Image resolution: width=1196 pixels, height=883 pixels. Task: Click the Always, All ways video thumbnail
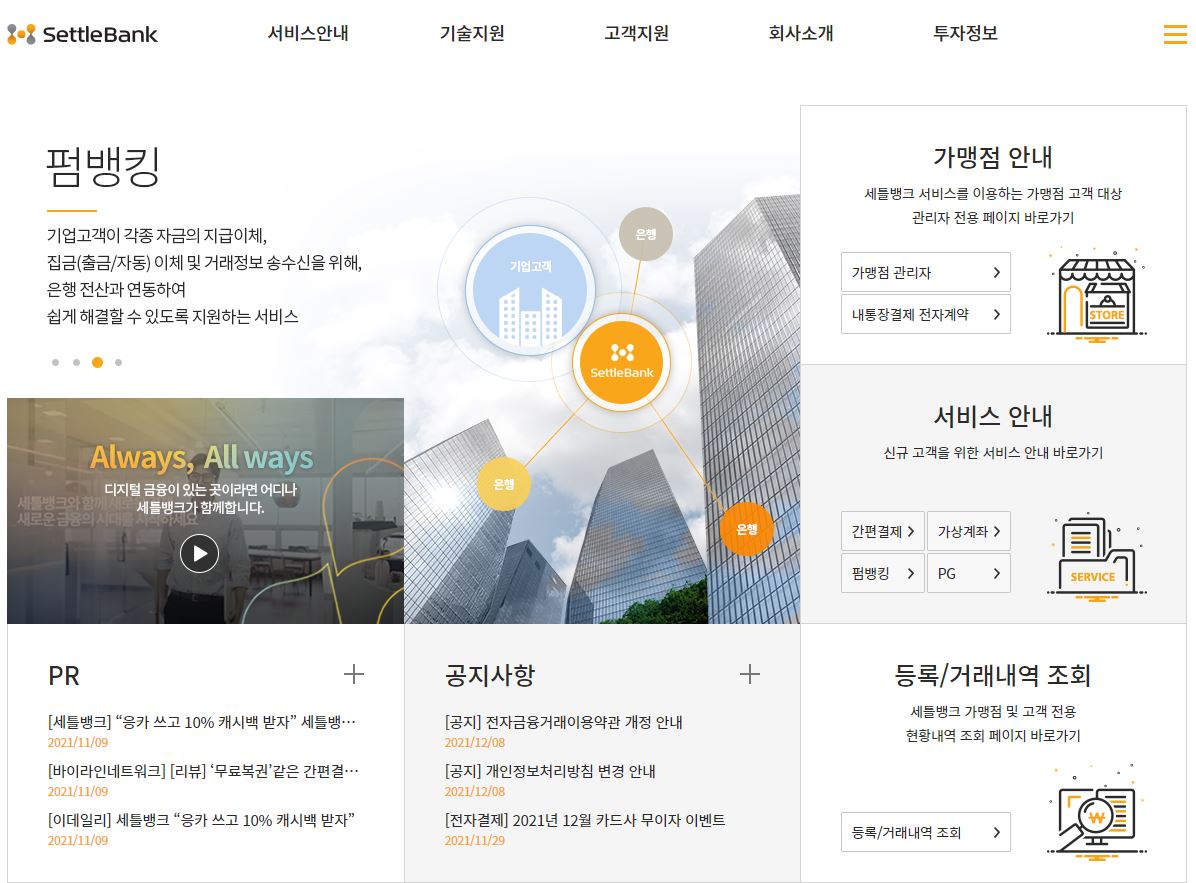click(205, 511)
